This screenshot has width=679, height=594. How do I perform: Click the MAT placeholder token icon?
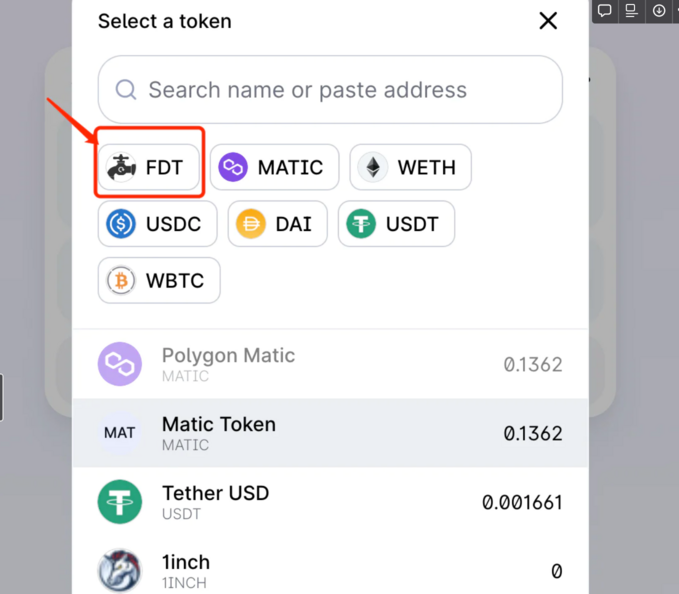pos(120,433)
